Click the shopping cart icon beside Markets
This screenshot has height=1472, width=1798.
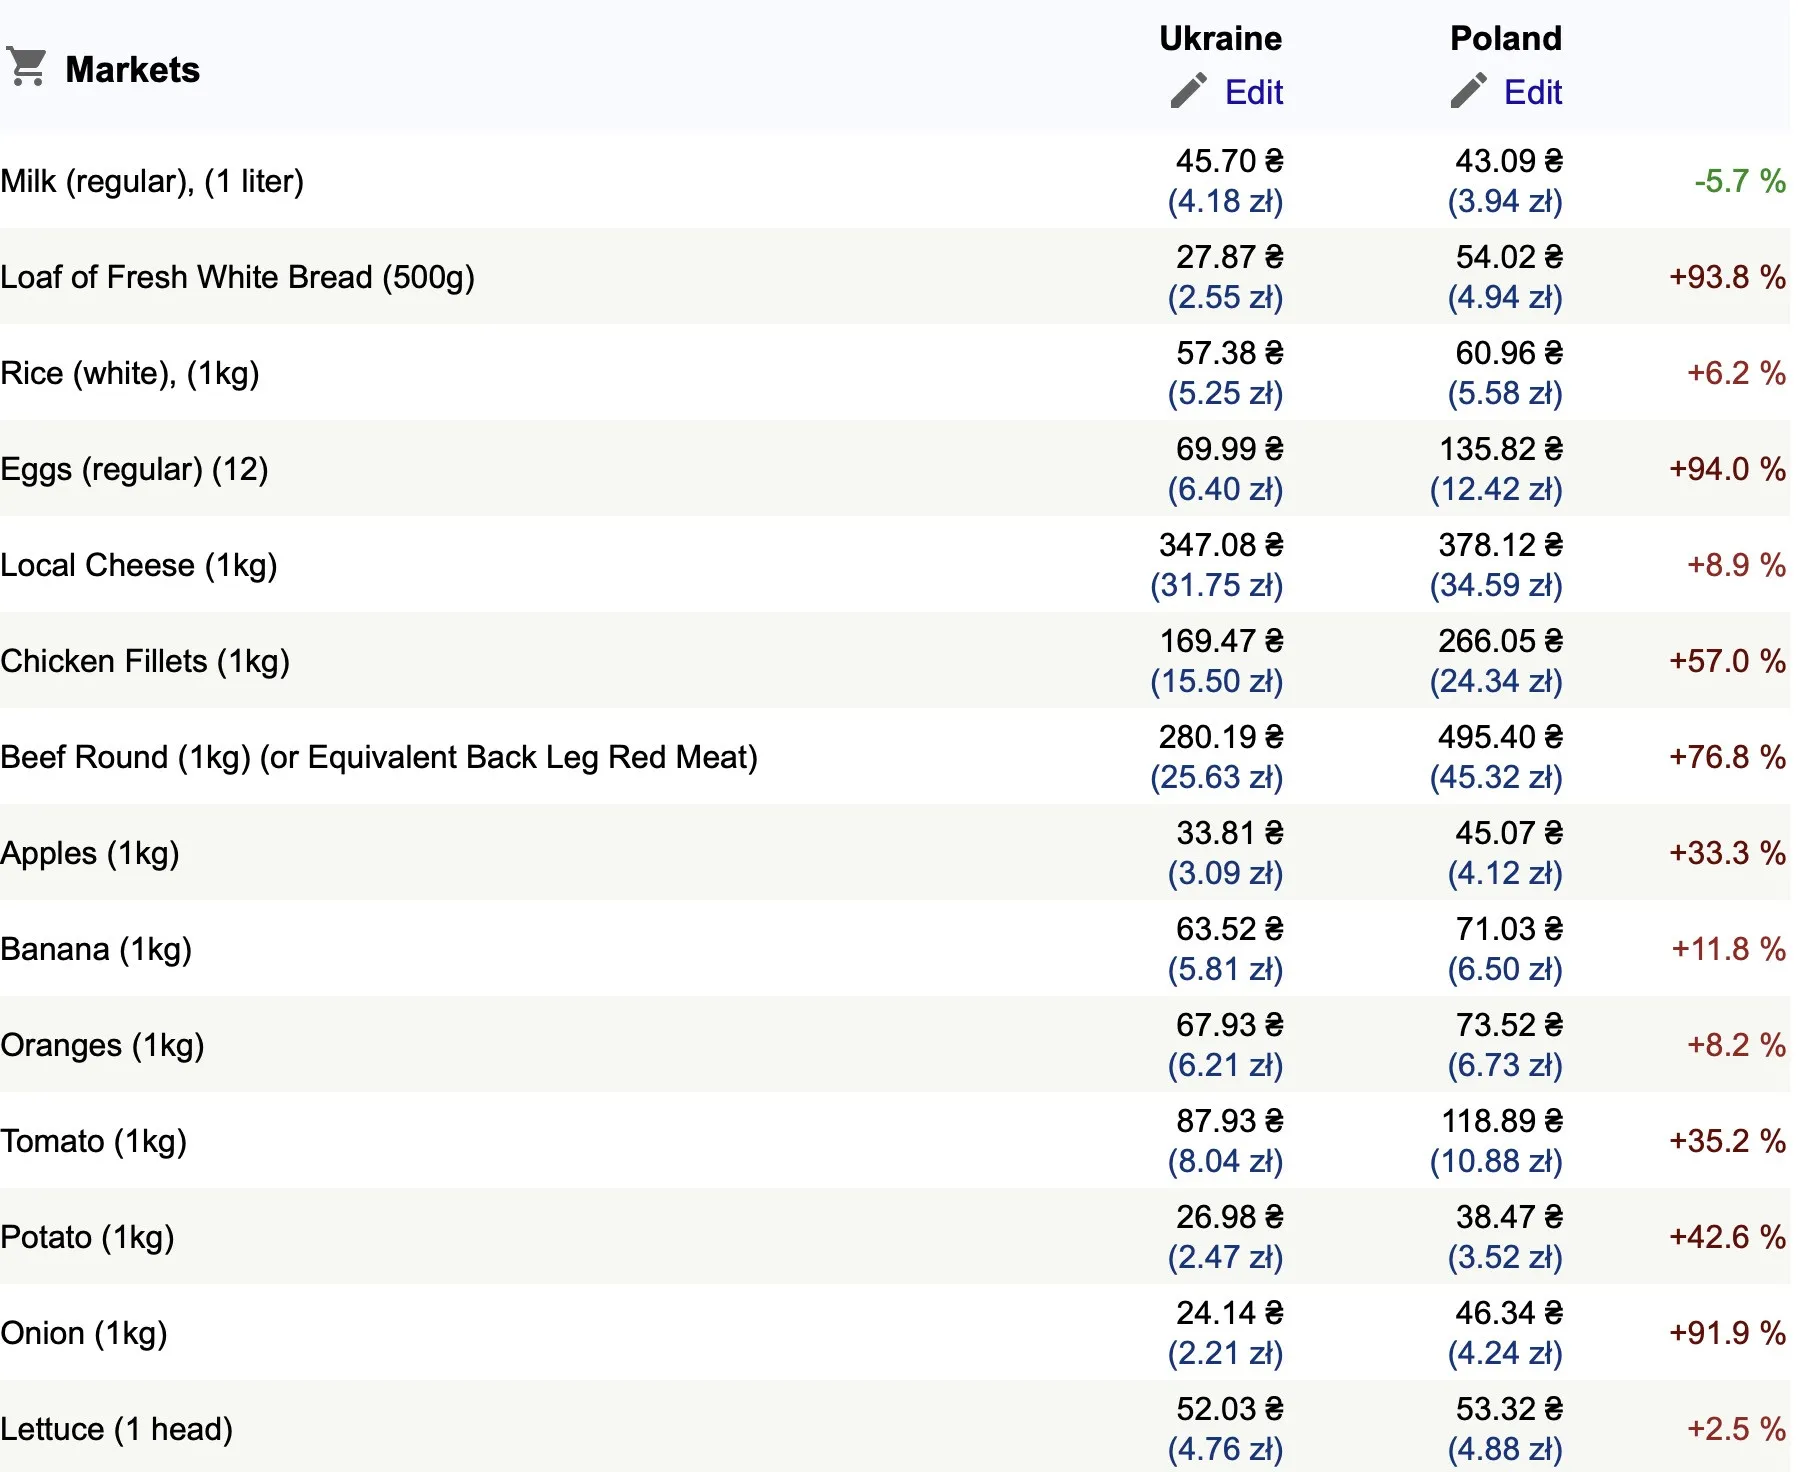(26, 68)
